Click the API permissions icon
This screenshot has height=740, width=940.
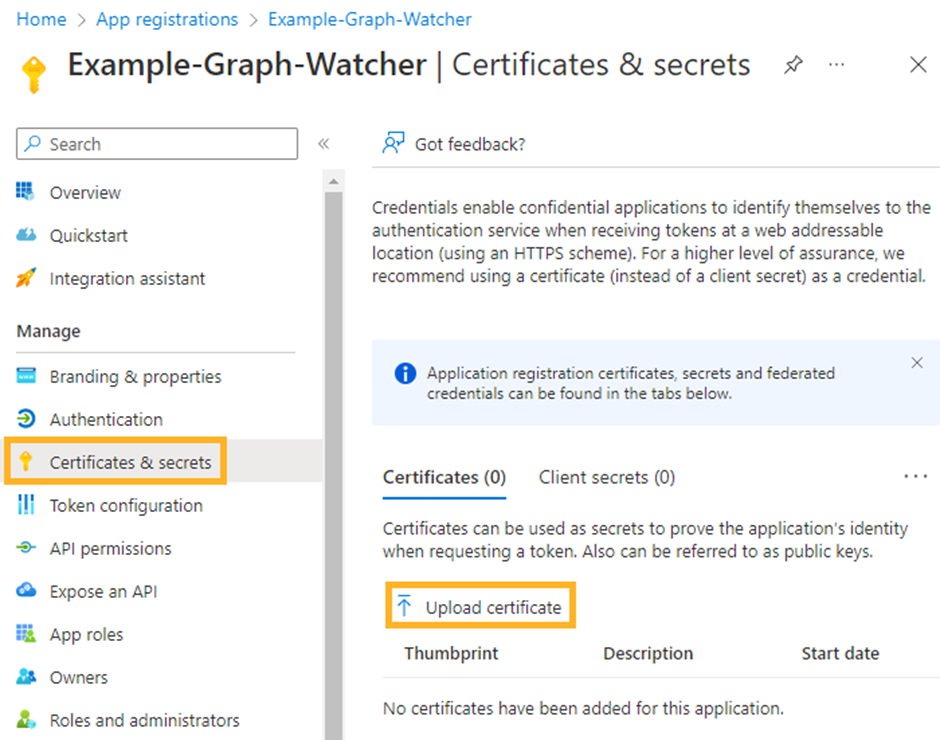(26, 548)
